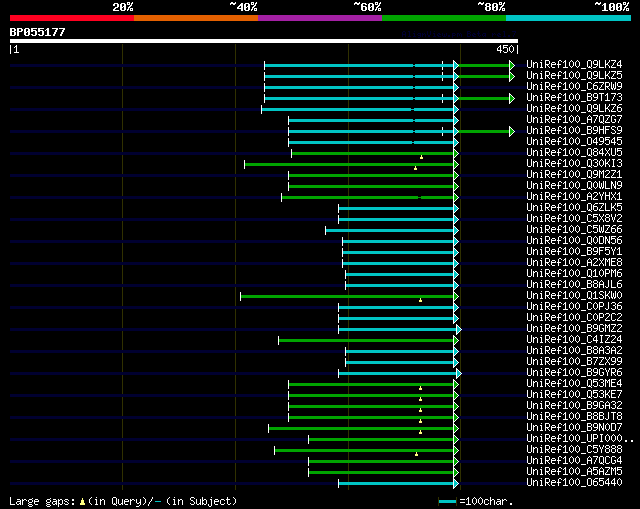Select the UniRef100_Q30KI3 label

coord(574,164)
